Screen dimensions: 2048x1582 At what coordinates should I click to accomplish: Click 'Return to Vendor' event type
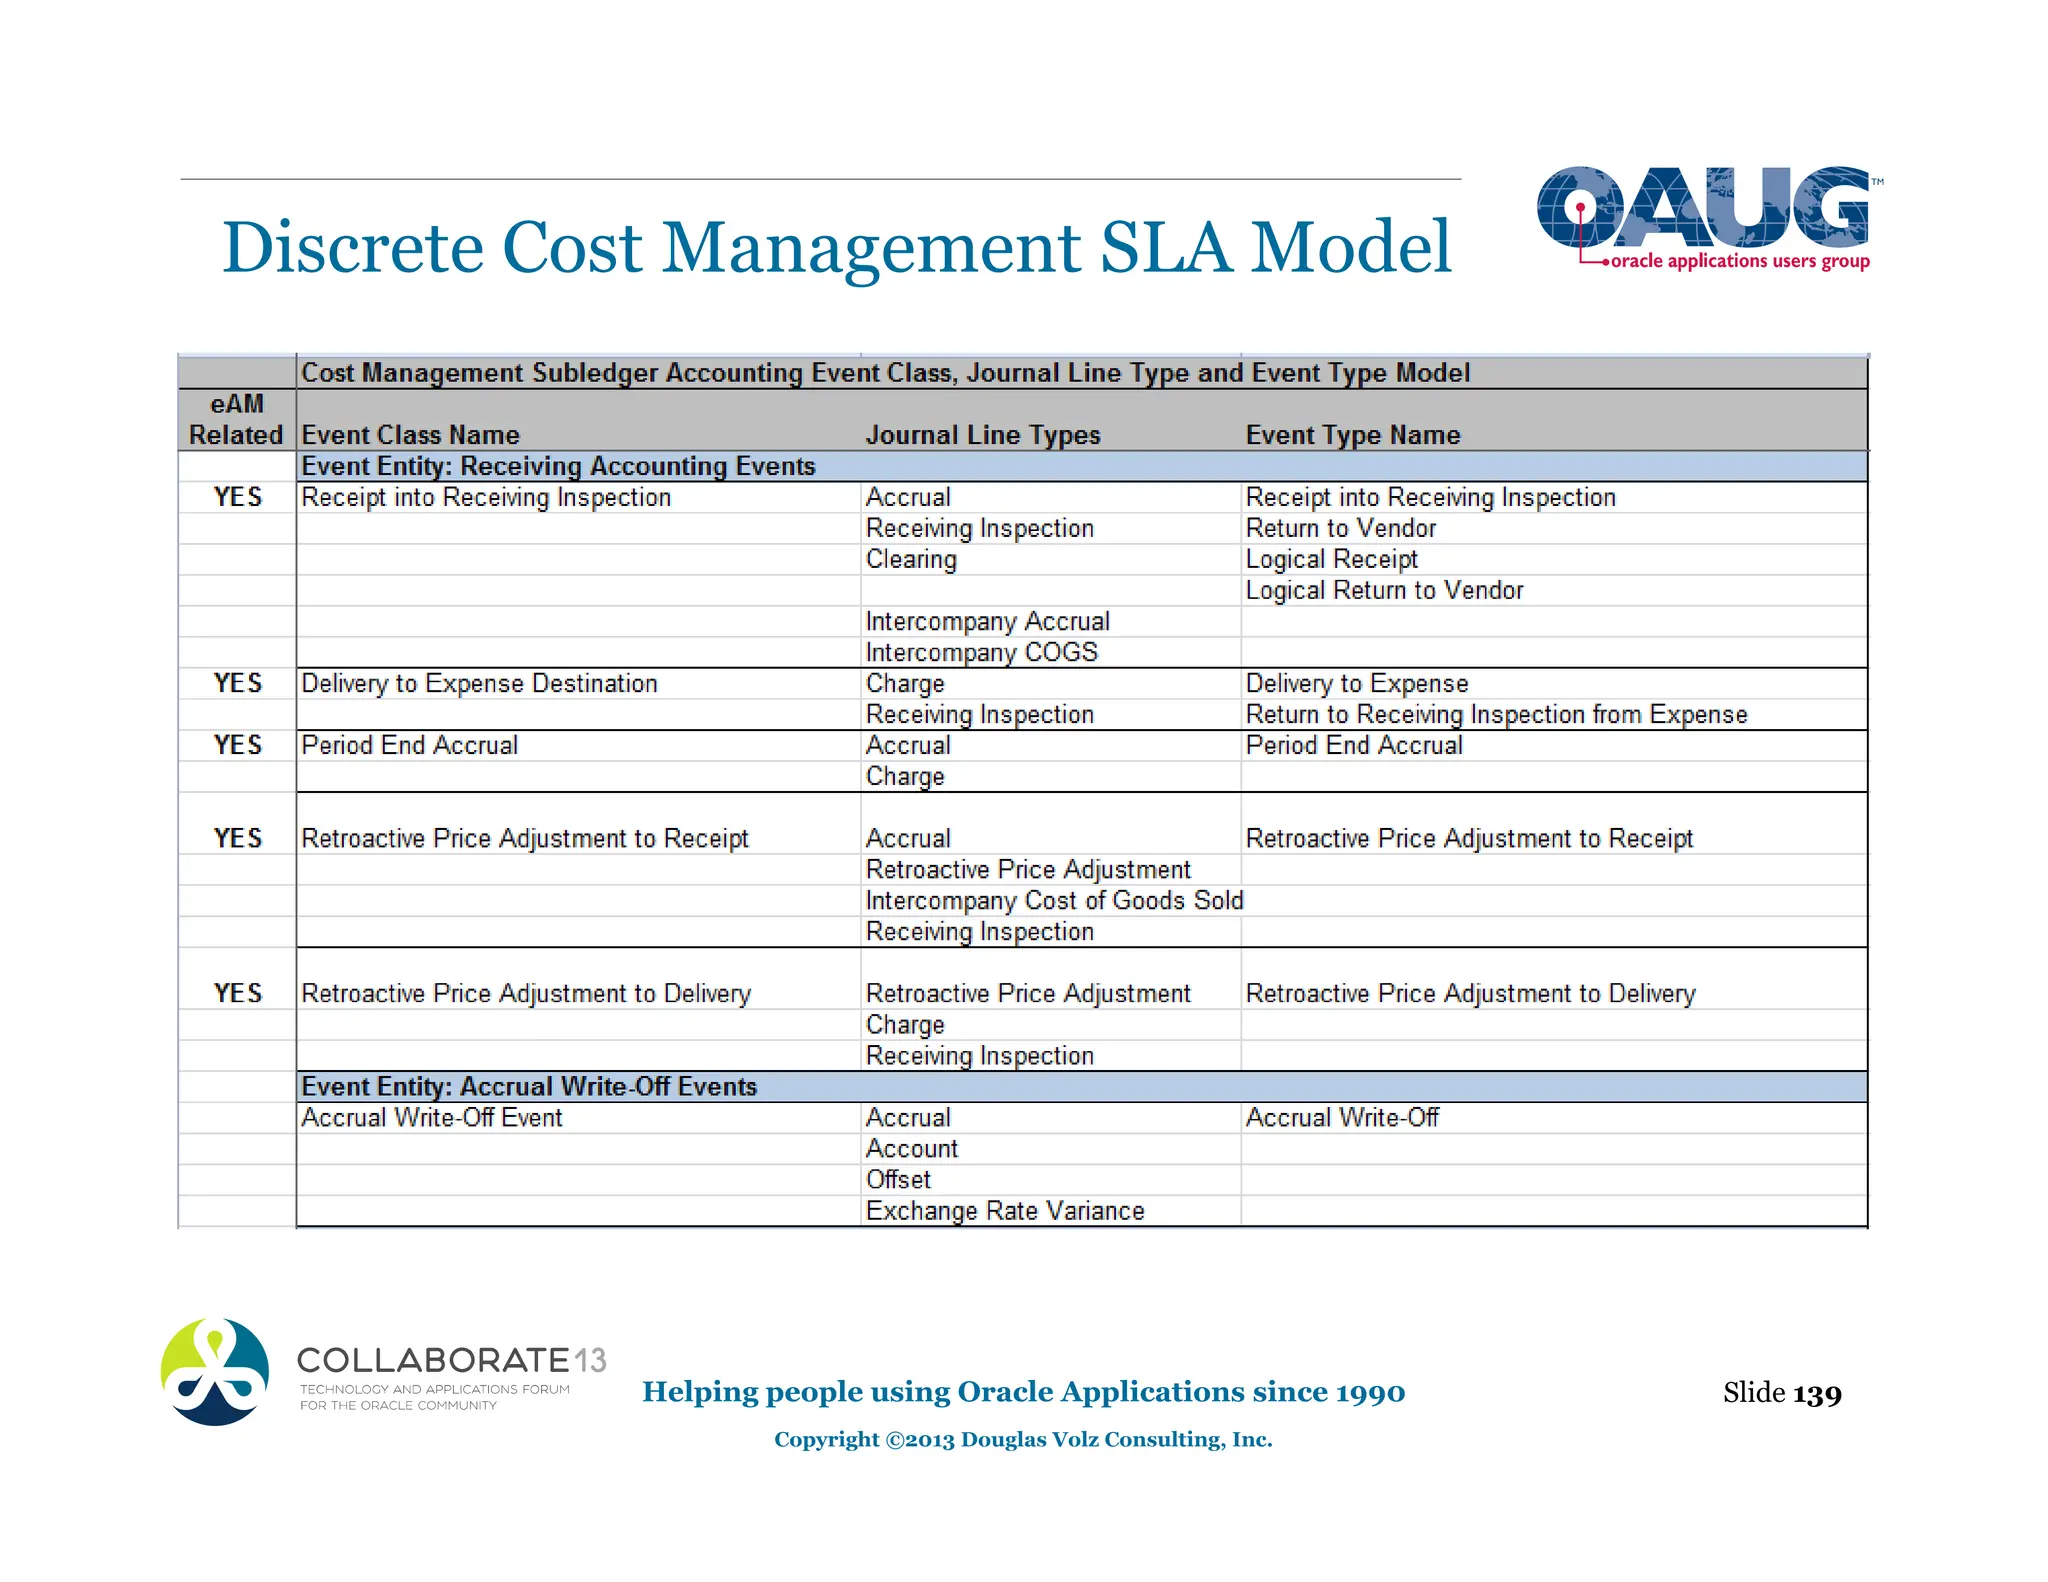coord(1340,528)
